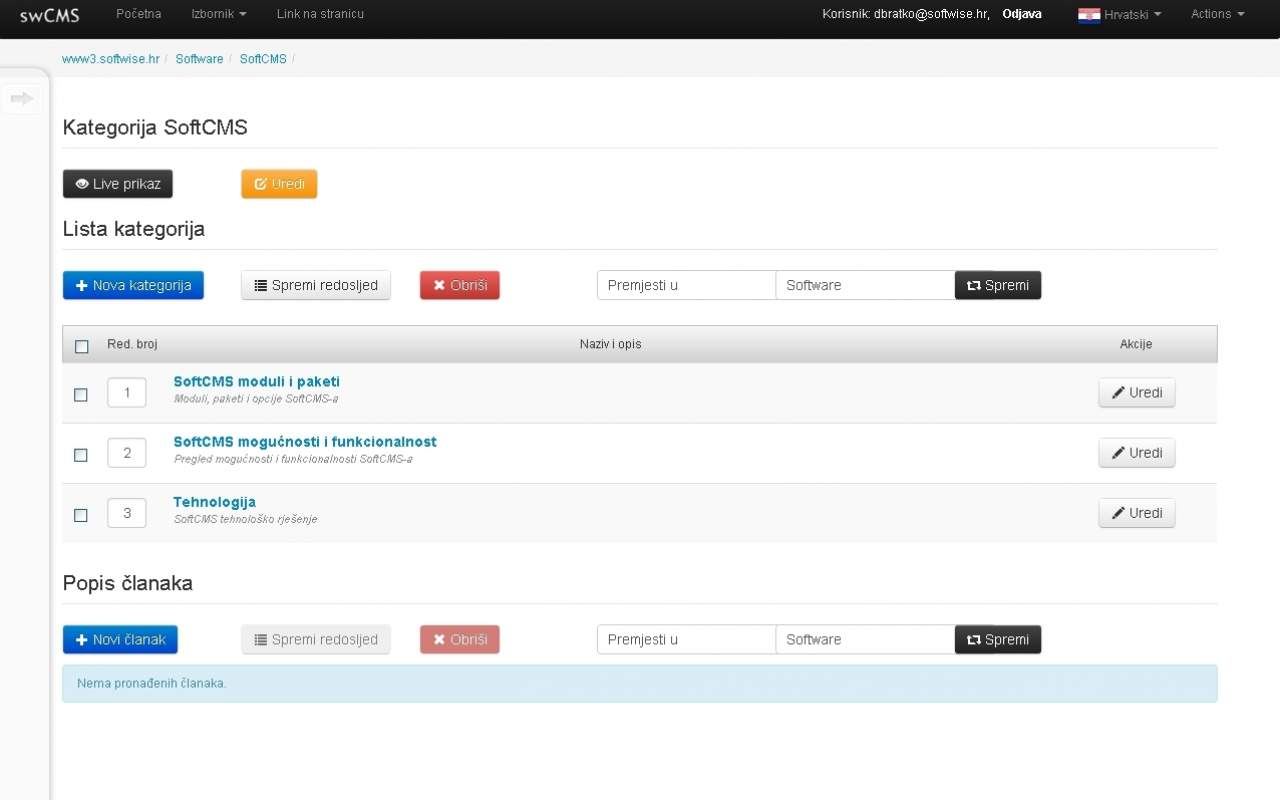This screenshot has width=1280, height=800.
Task: Check the Tehnologija row checkbox
Action: 81,515
